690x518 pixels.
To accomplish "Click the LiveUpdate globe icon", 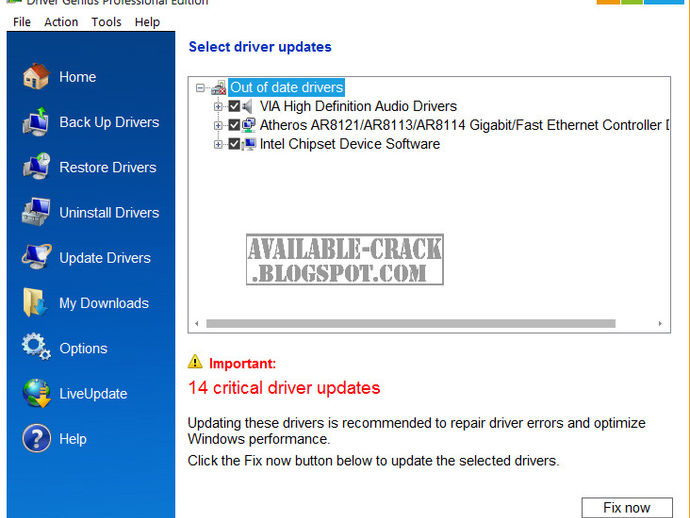I will (36, 393).
